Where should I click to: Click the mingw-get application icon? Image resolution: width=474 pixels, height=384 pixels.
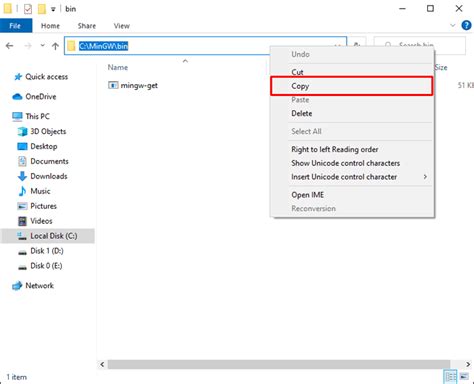click(113, 85)
